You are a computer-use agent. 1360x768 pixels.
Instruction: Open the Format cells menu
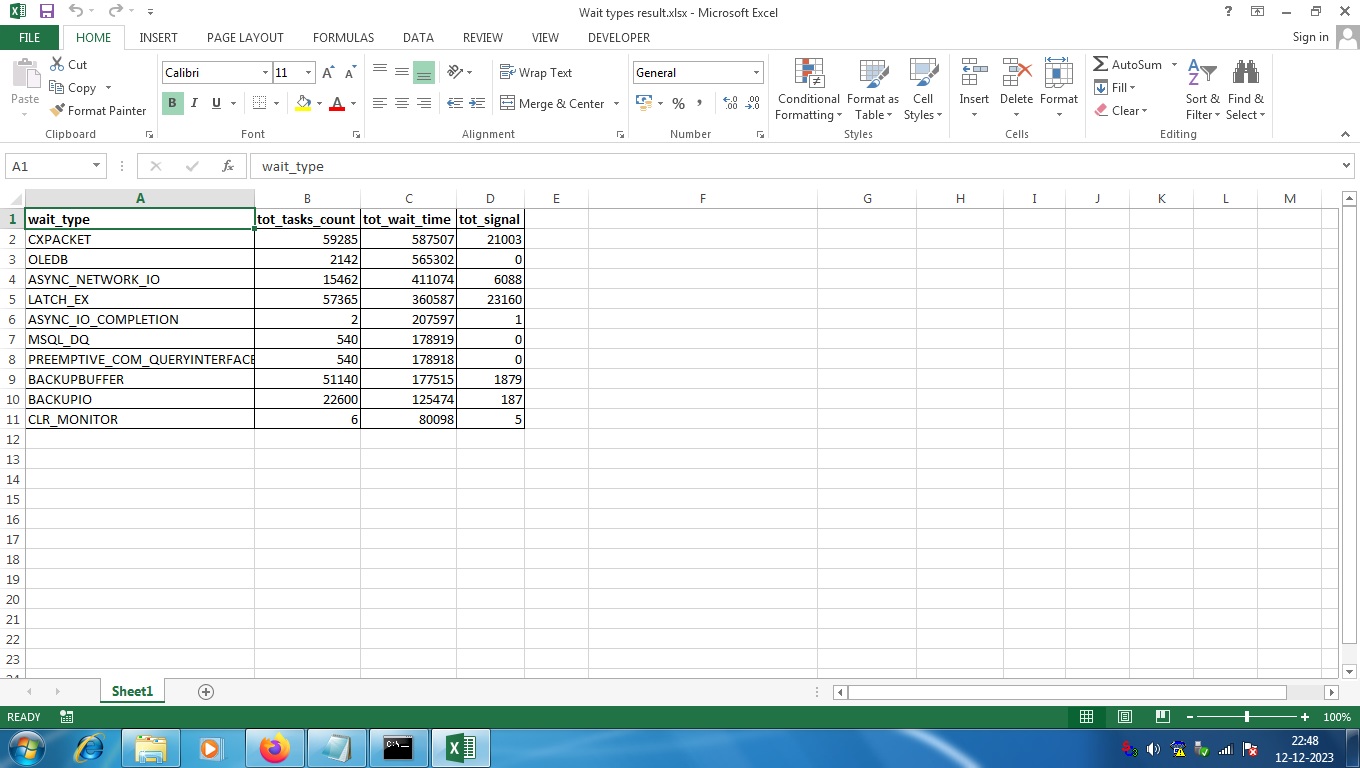[1058, 89]
